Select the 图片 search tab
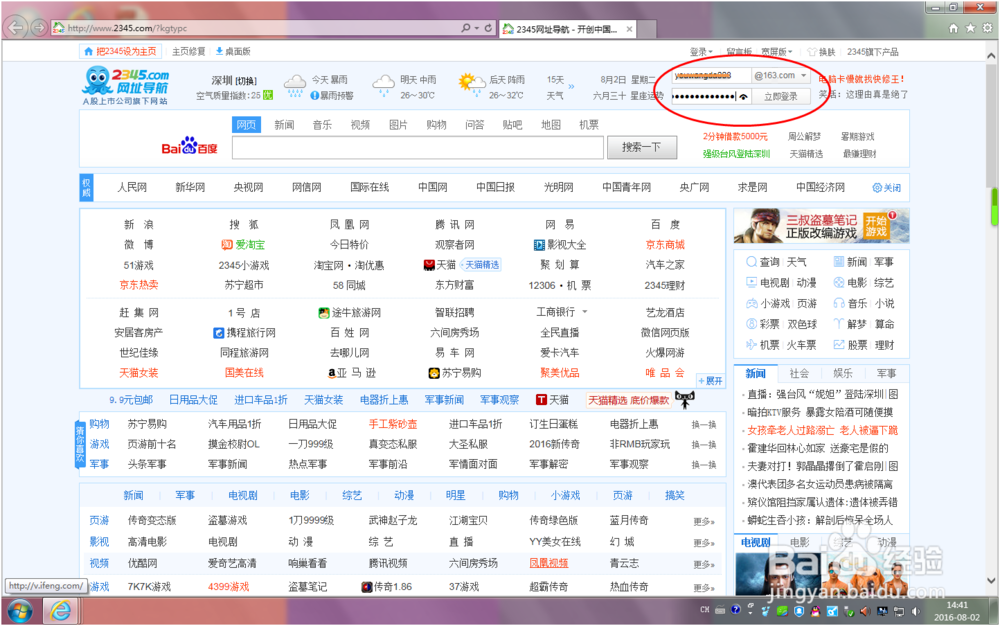Image resolution: width=1000 pixels, height=626 pixels. (399, 124)
